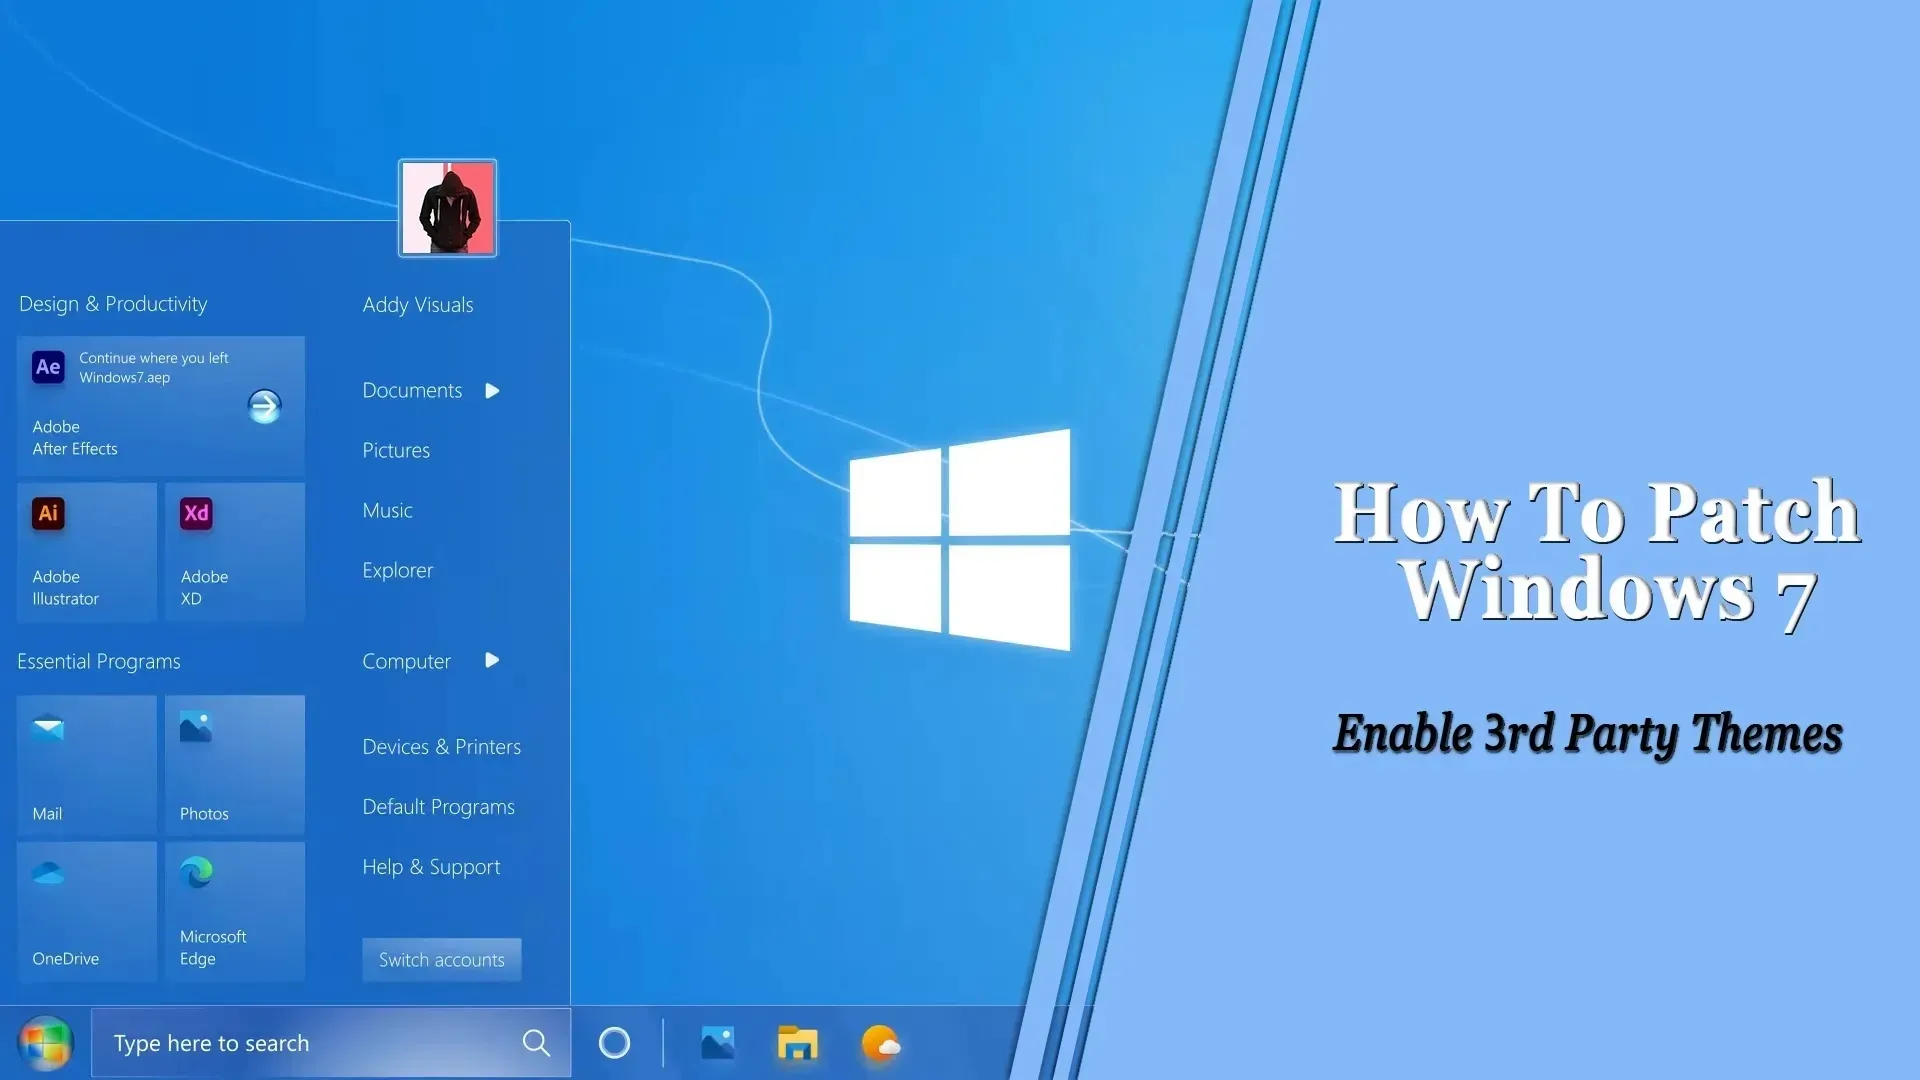Click the Continue where you left text

(154, 358)
